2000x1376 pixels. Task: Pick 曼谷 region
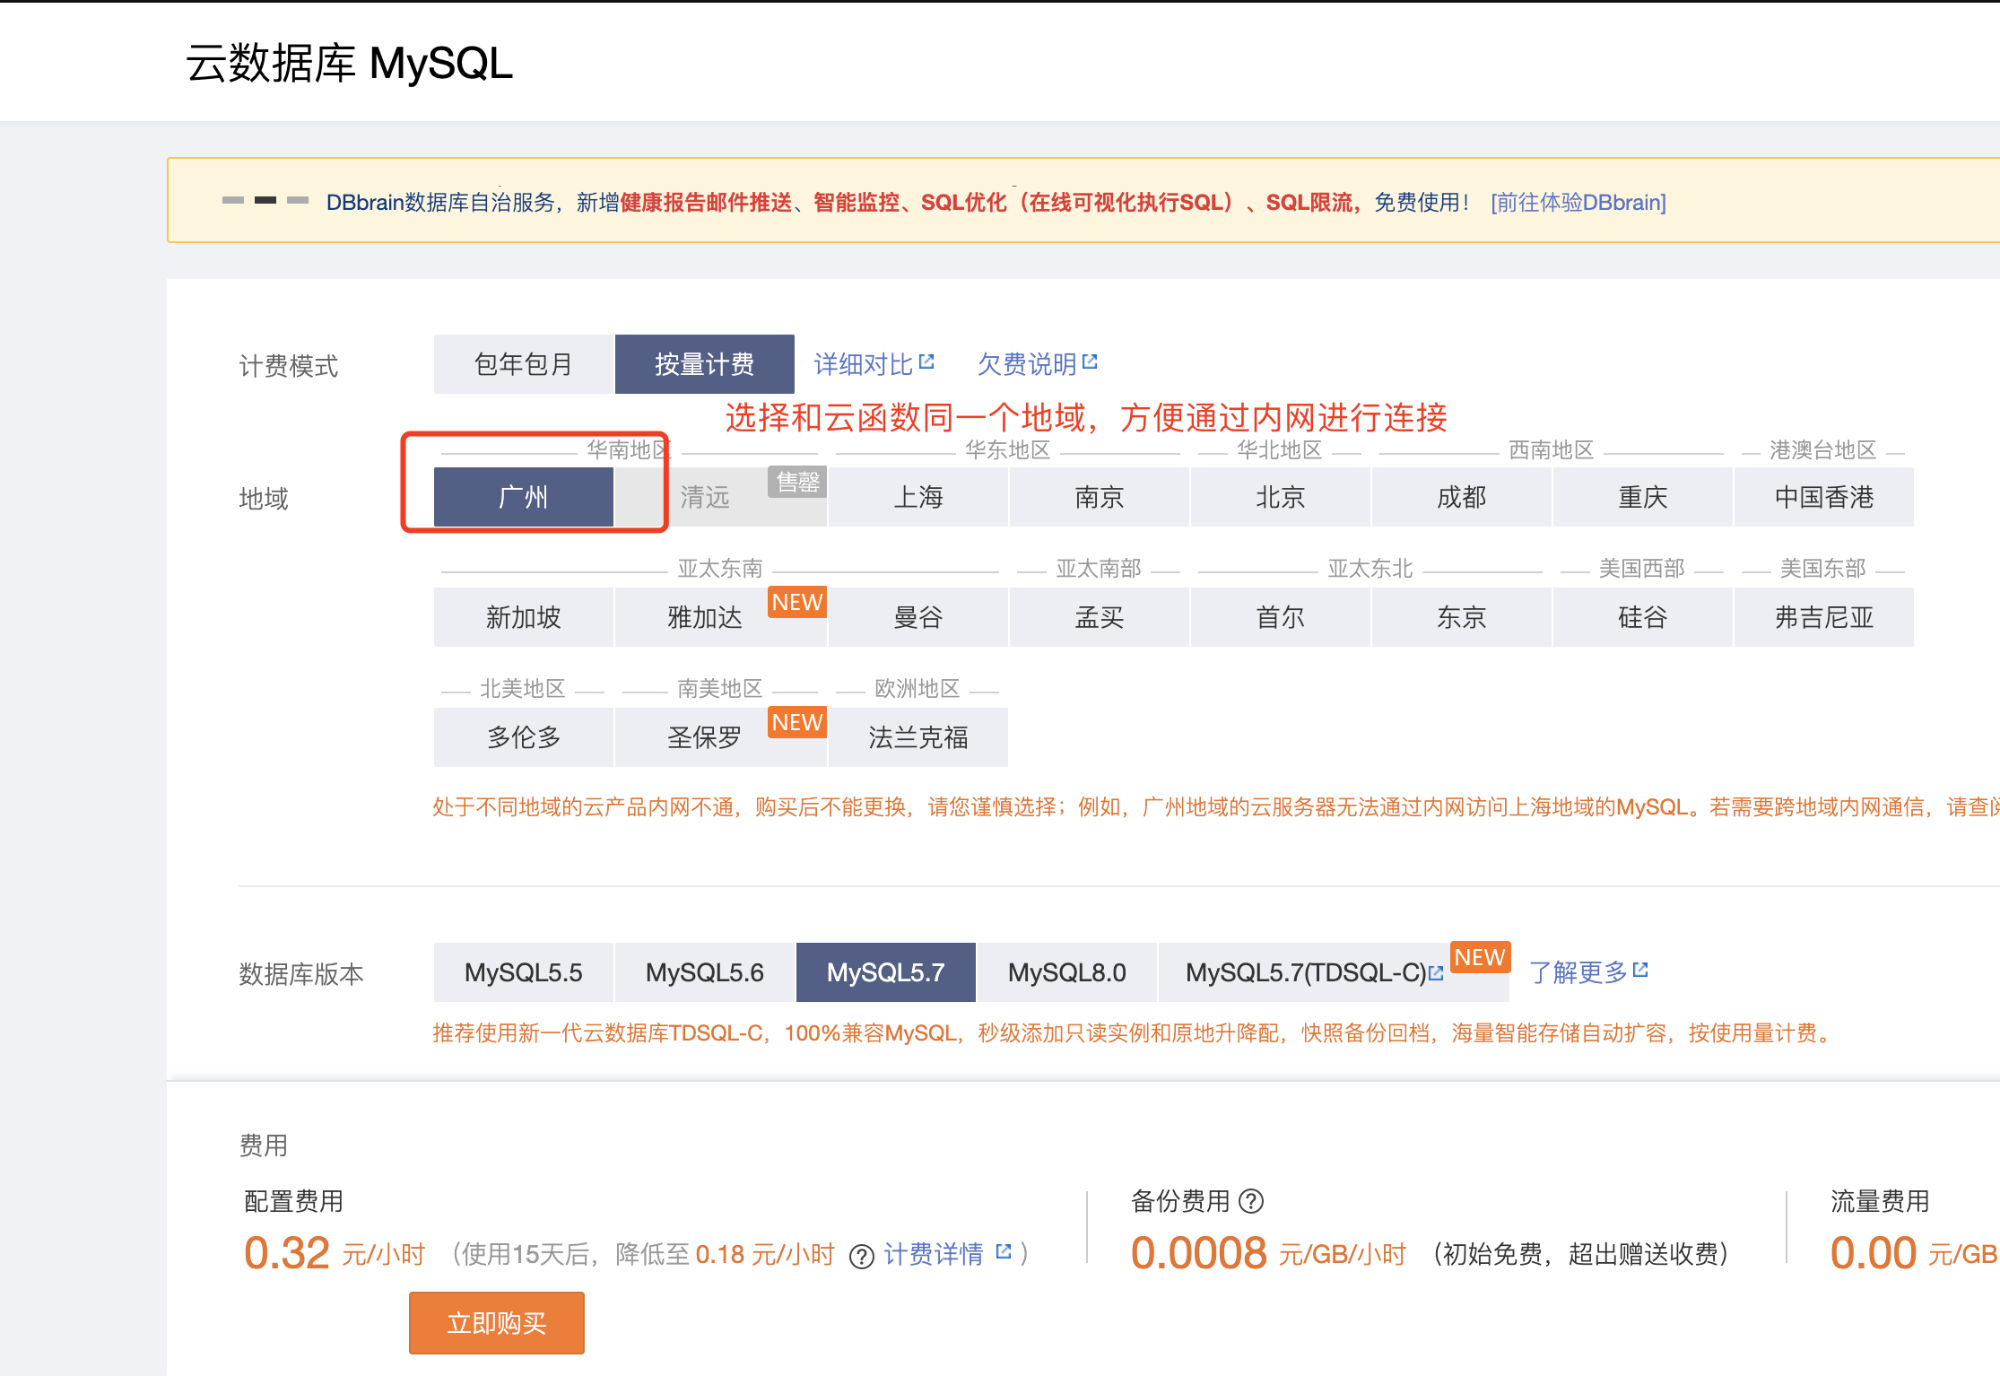click(918, 617)
